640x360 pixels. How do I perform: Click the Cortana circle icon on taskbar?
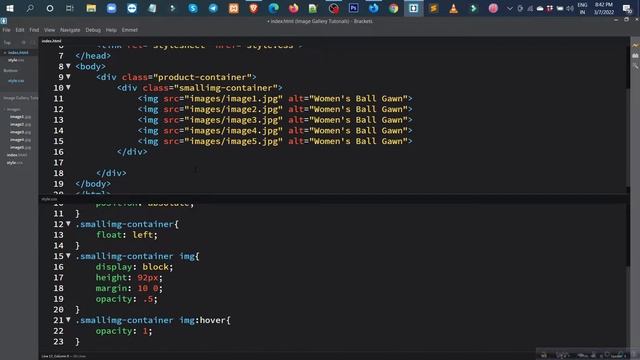point(50,8)
